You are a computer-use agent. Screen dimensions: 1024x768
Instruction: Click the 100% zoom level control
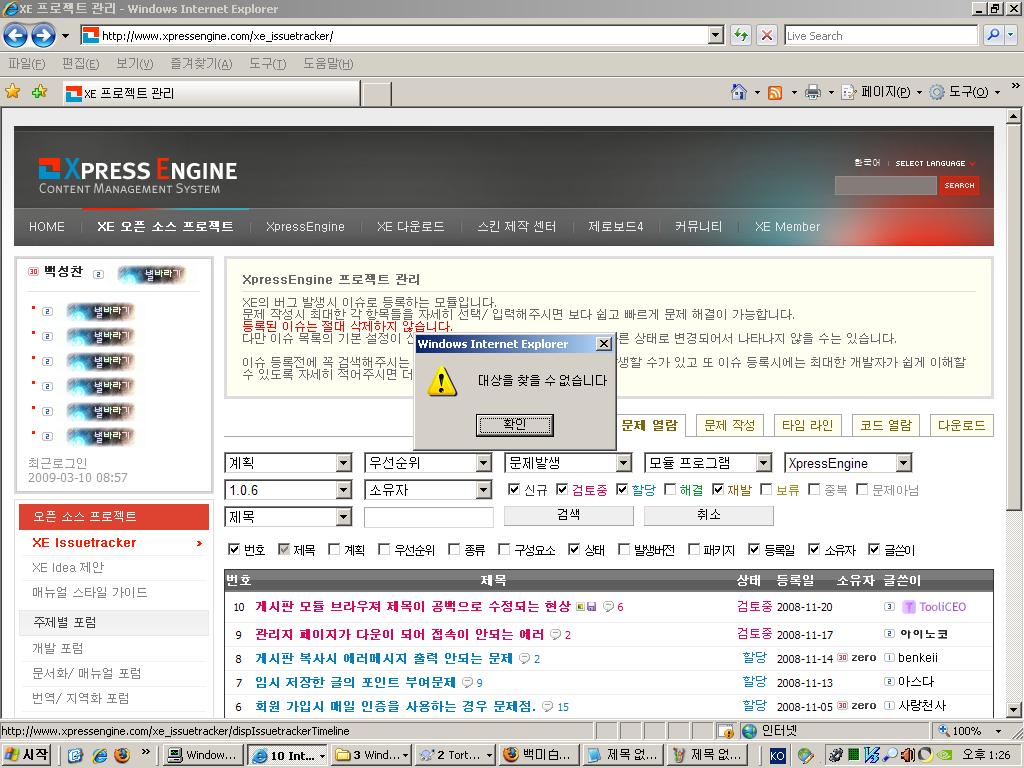tap(970, 731)
